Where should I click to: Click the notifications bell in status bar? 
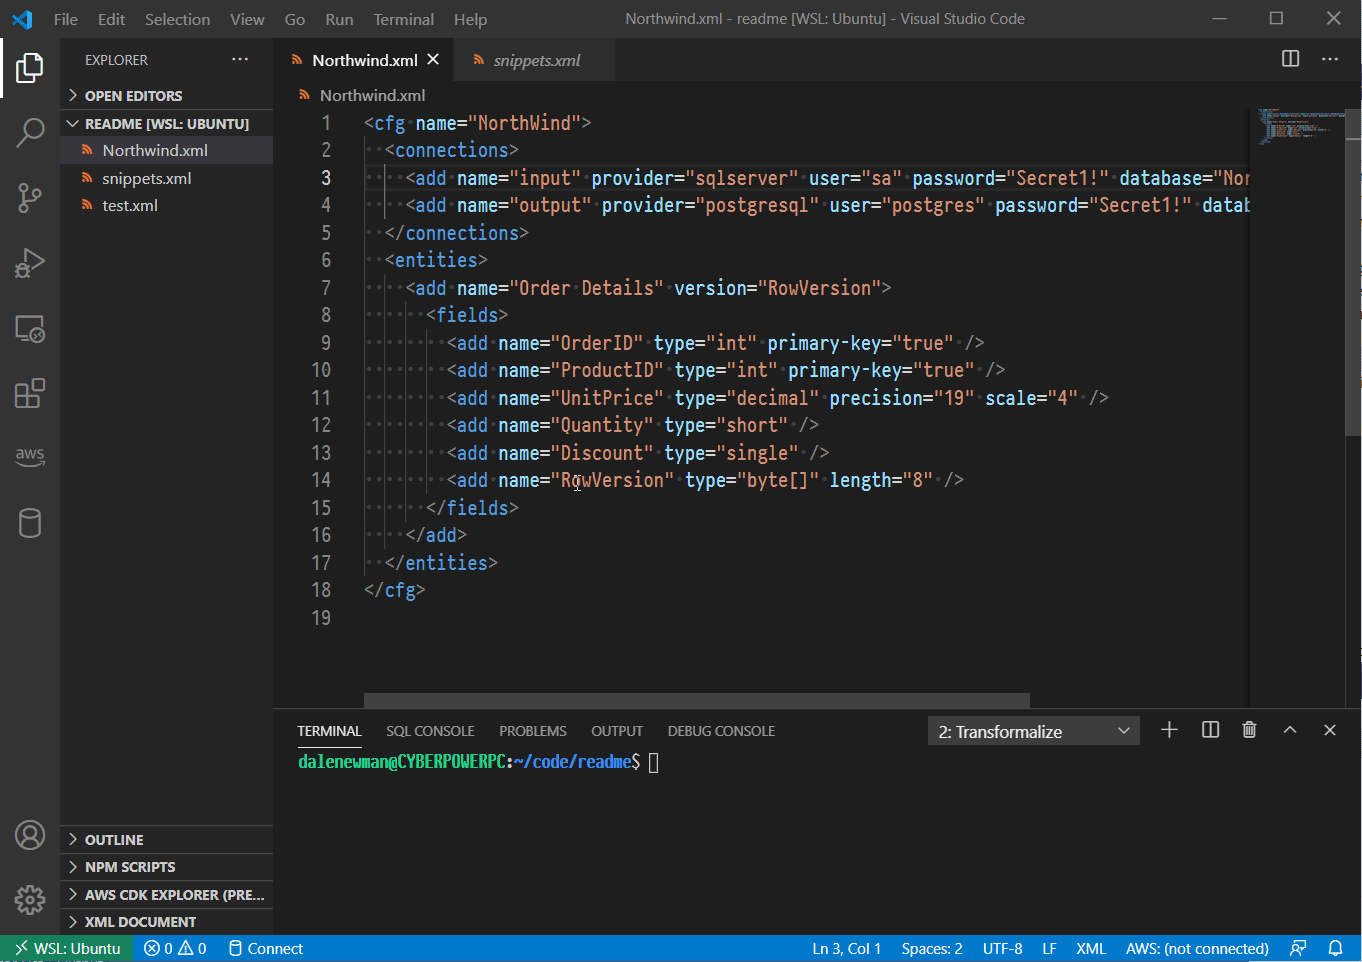click(1335, 948)
